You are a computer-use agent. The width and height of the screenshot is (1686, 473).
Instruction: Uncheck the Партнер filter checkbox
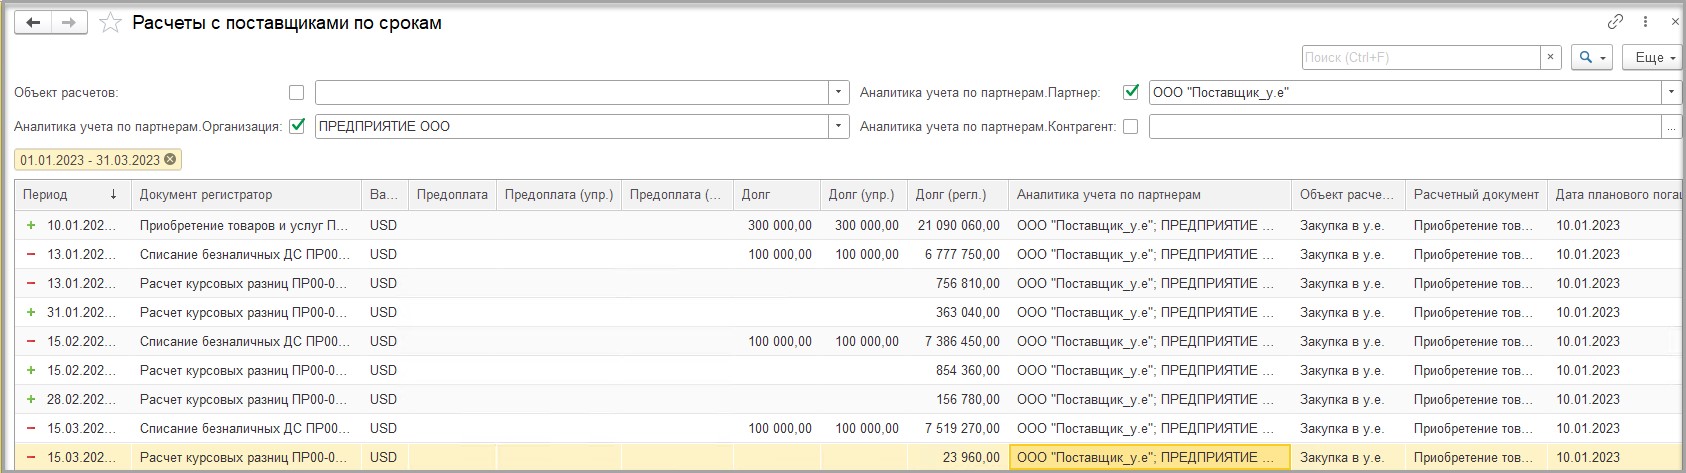1131,92
